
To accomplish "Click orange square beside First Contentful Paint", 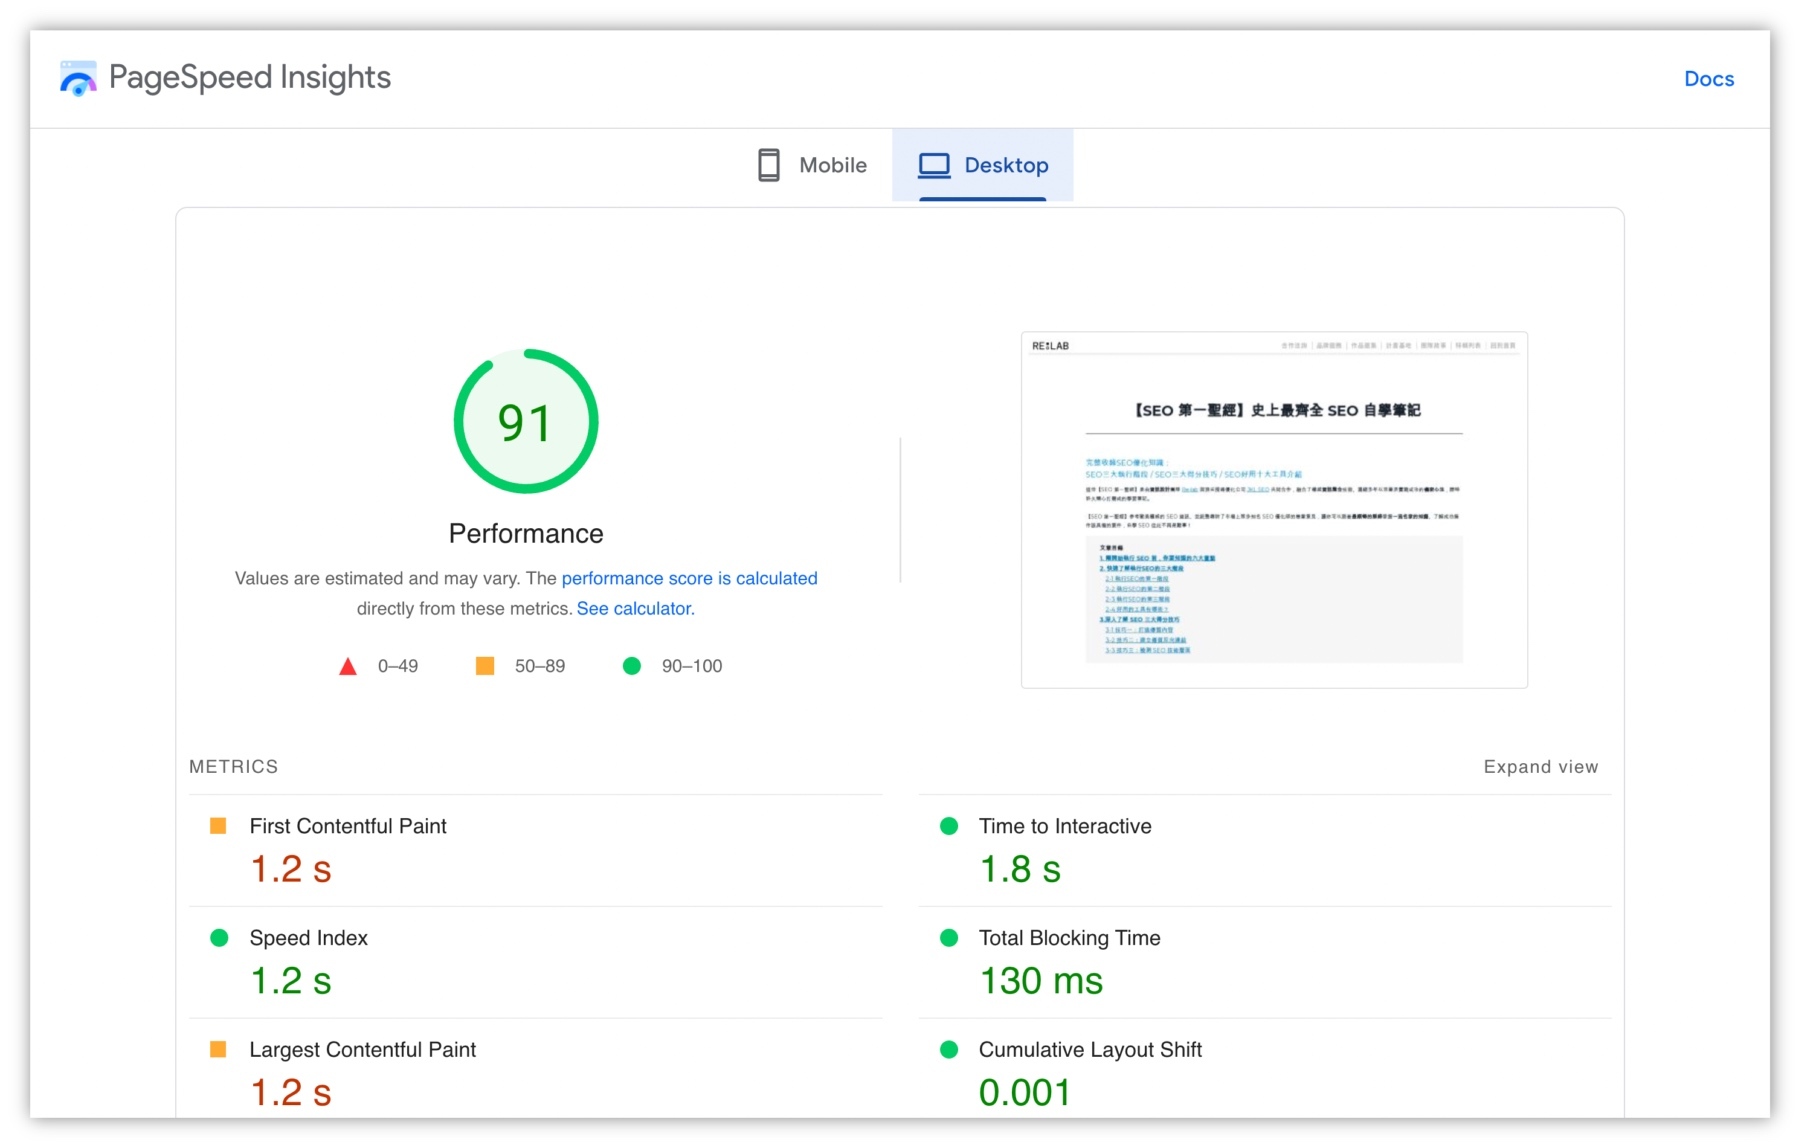I will 217,825.
